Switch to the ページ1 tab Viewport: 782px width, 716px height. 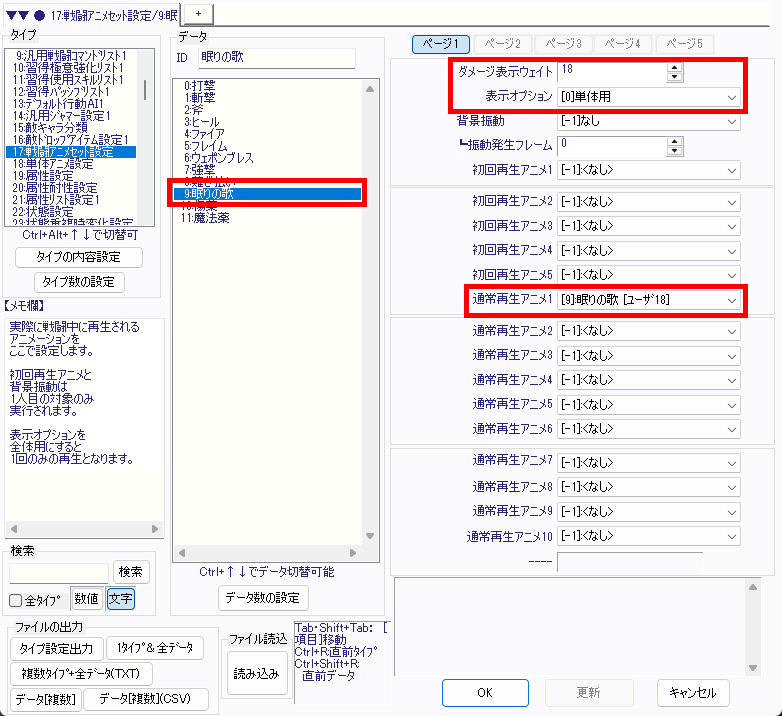[441, 44]
